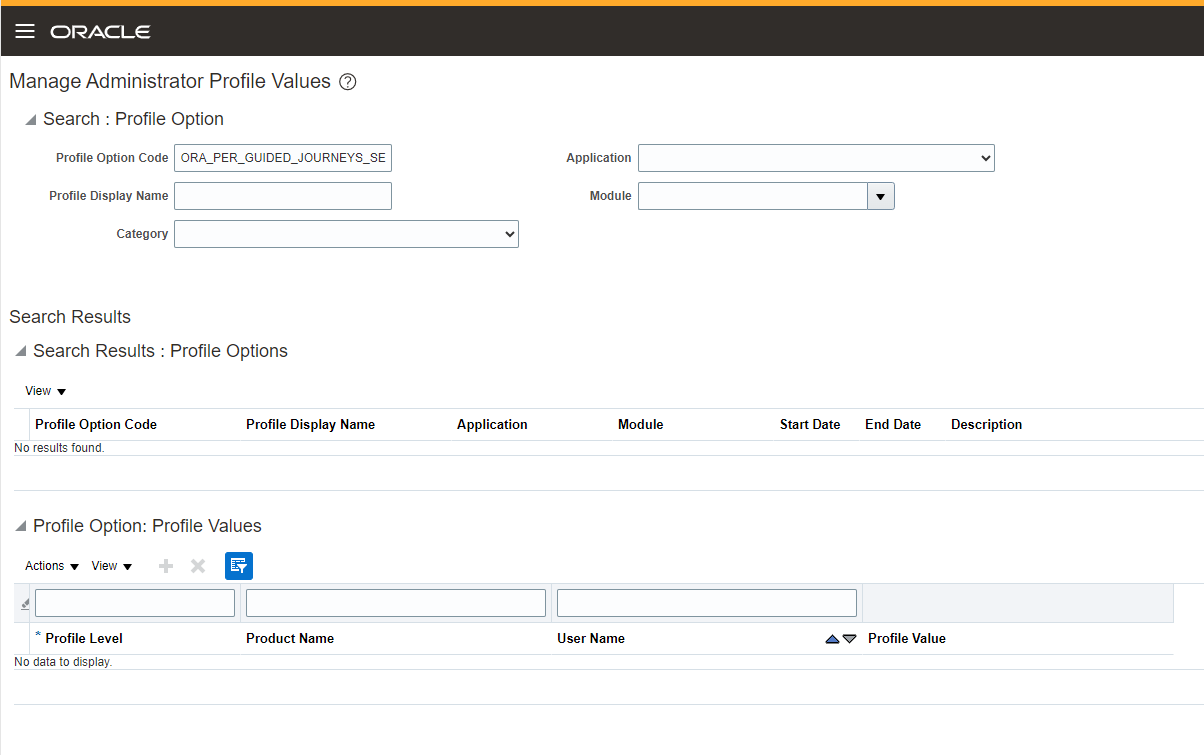
Task: Click the Module dropdown arrow button
Action: click(x=880, y=195)
